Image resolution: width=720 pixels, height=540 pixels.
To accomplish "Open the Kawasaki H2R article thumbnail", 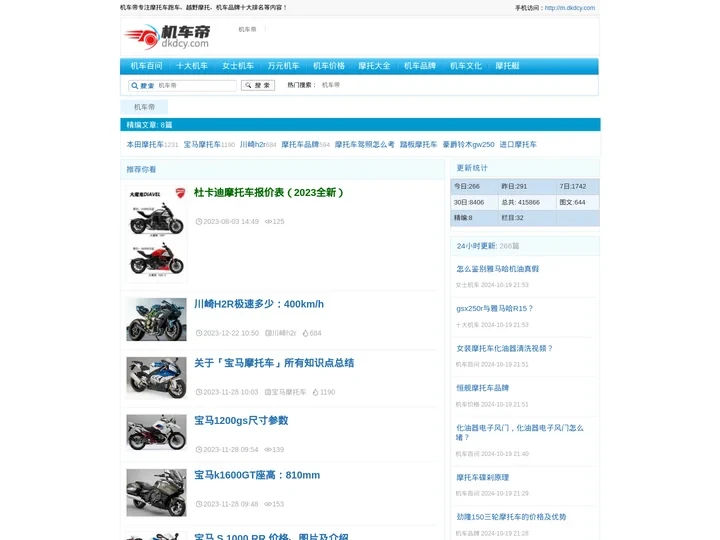I will (x=157, y=320).
